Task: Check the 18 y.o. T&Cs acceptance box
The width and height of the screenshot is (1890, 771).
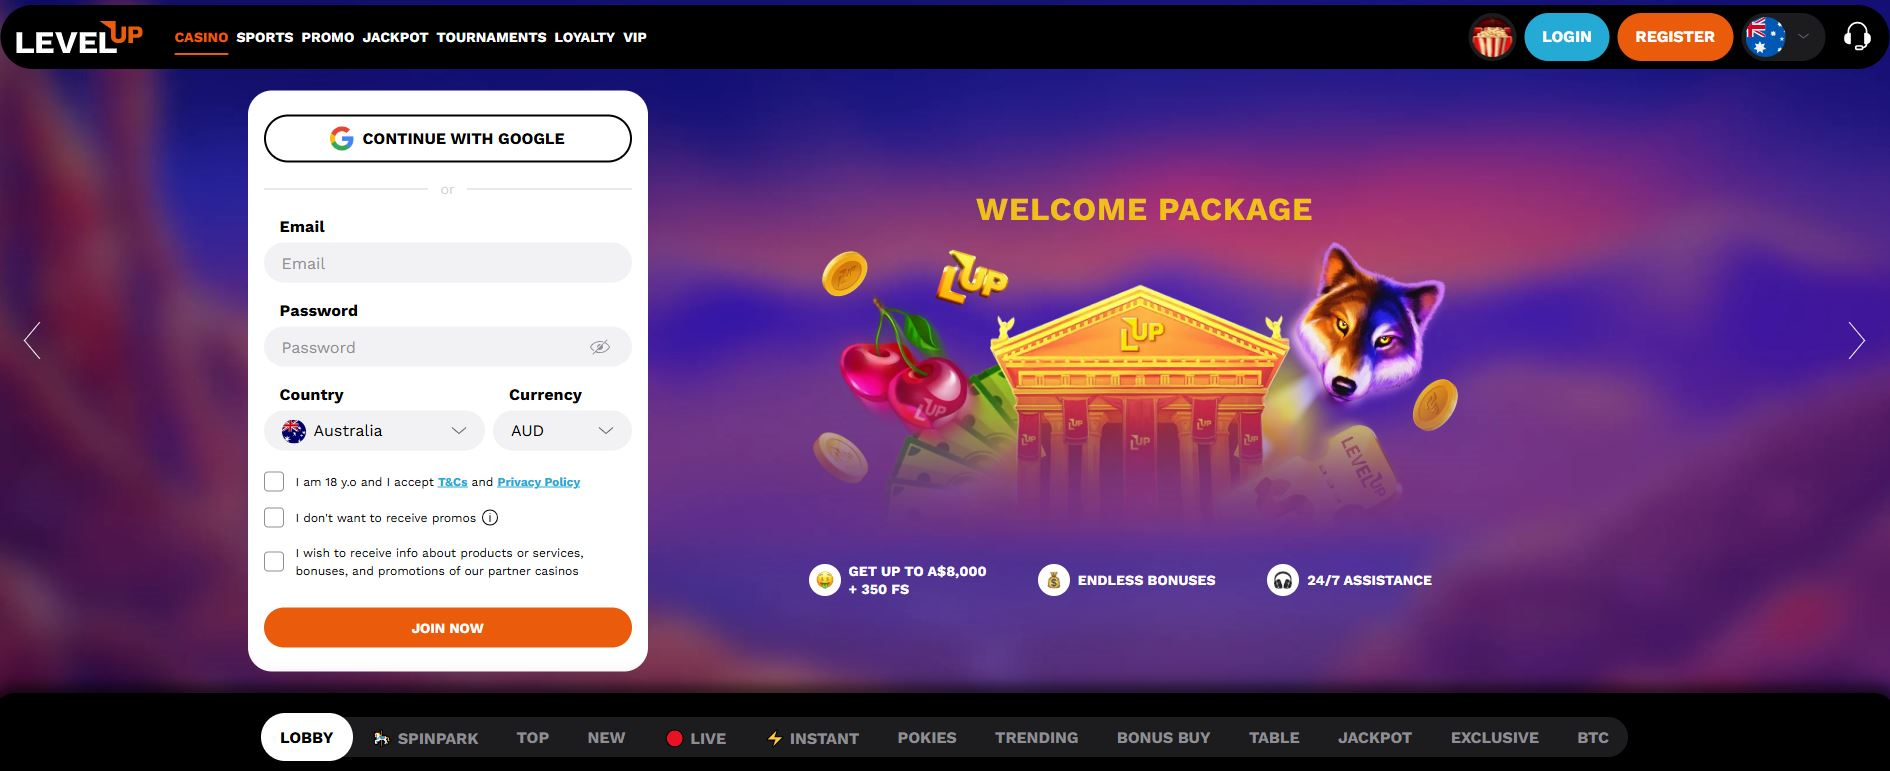Action: (x=274, y=482)
